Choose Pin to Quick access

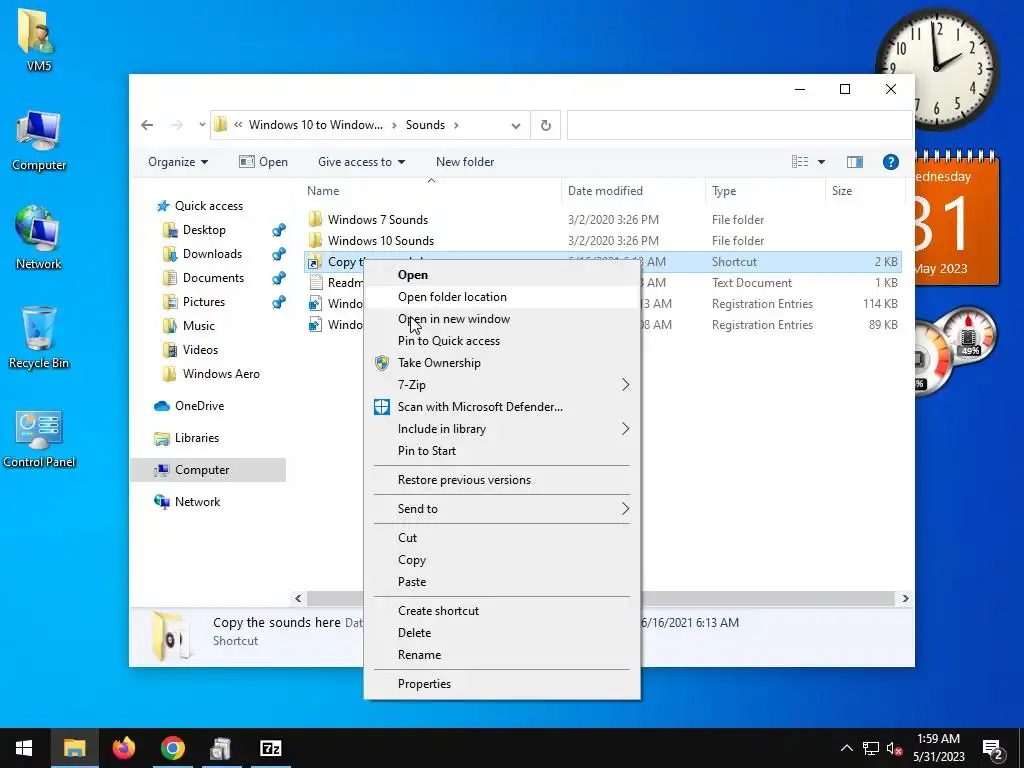pyautogui.click(x=502, y=341)
